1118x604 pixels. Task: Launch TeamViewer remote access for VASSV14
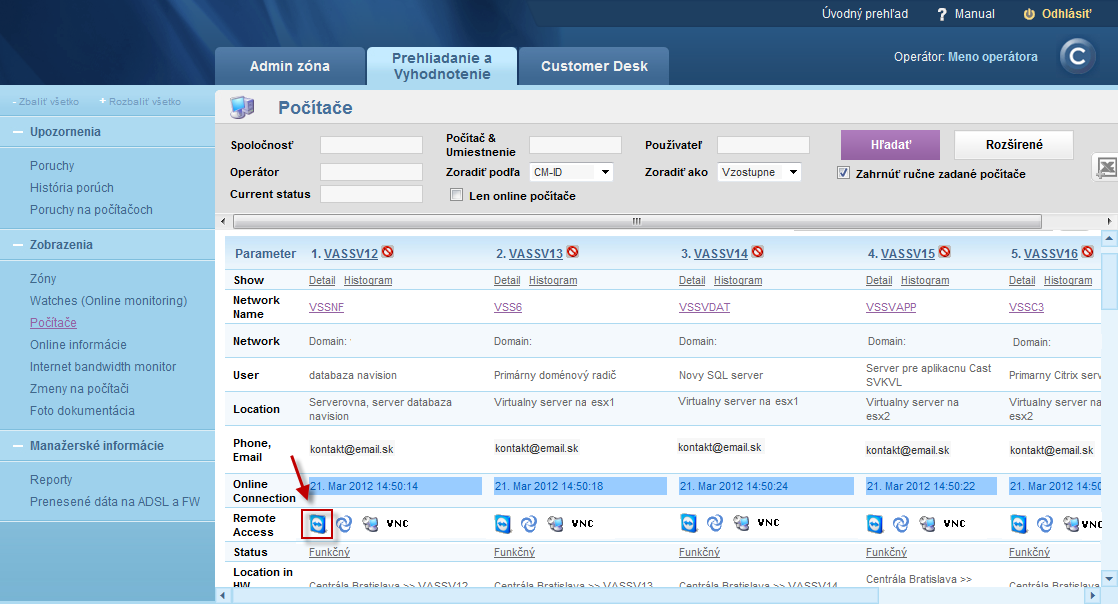point(688,523)
